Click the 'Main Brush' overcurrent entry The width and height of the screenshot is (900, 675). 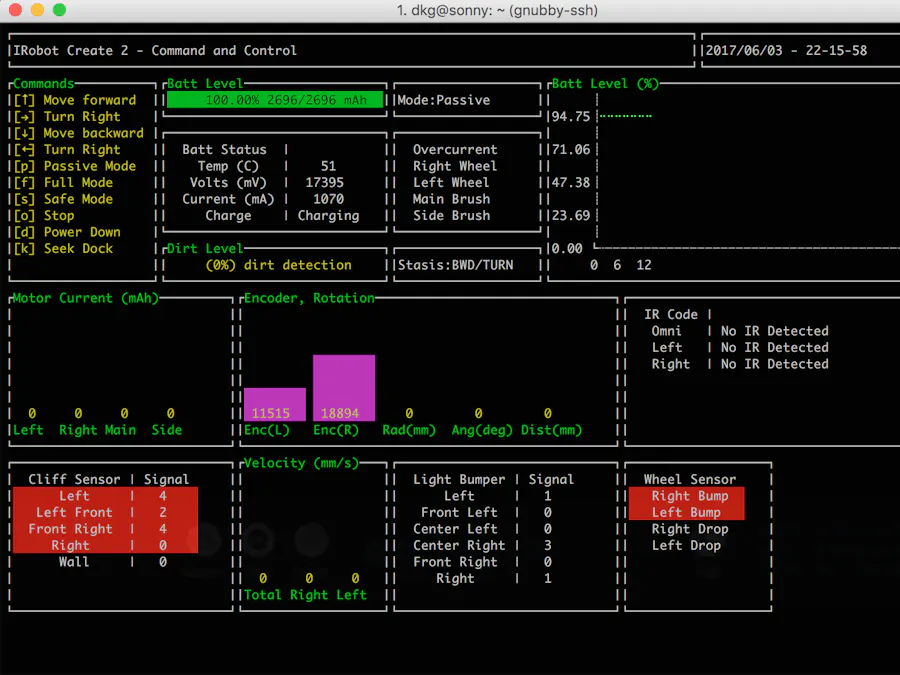(x=451, y=199)
